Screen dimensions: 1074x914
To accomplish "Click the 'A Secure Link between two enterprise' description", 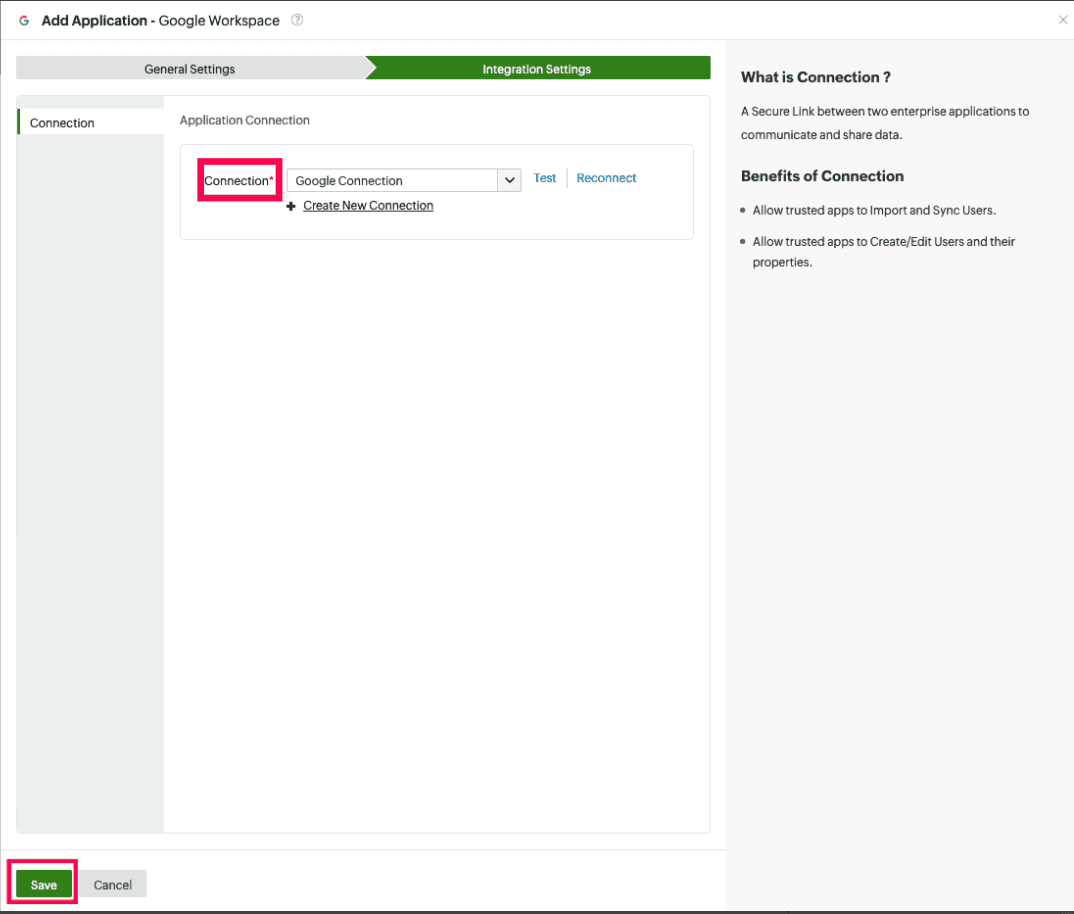I will point(885,123).
